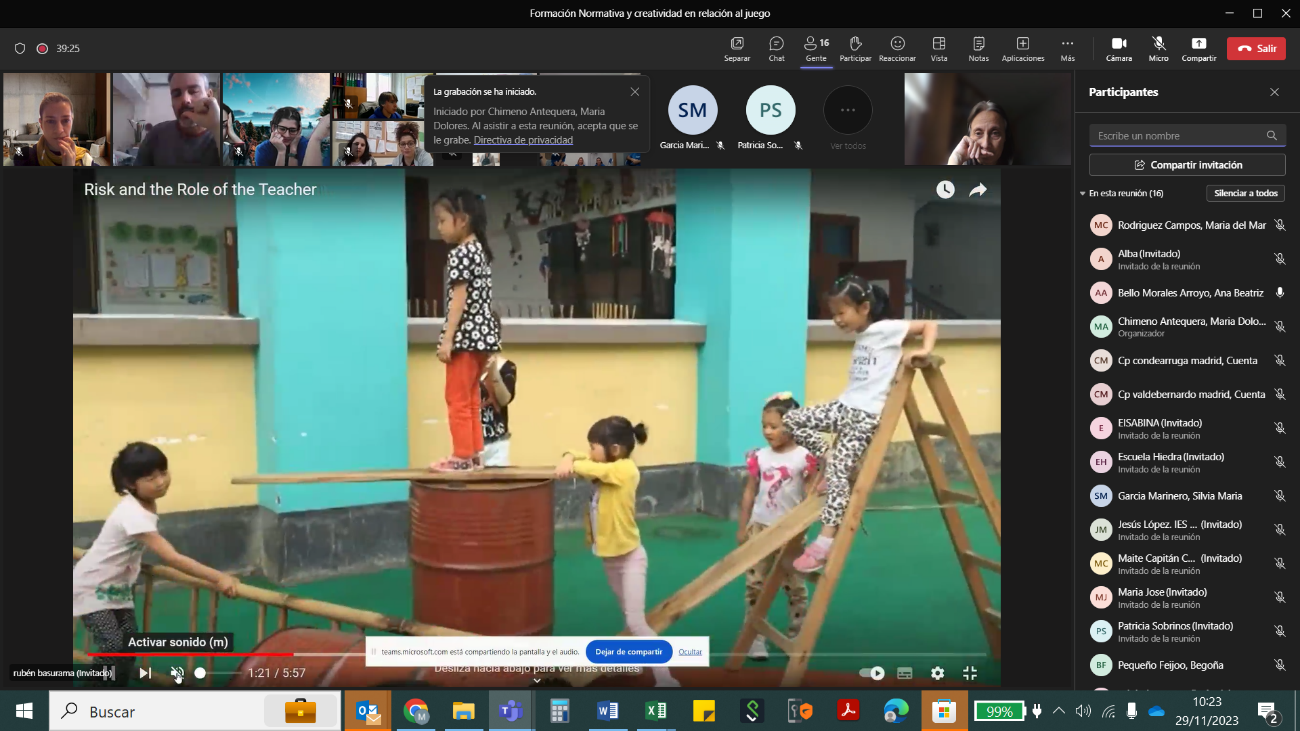Screen dimensions: 1300x731
Task: Open the Aplicaciones plus icon
Action: click(x=1022, y=44)
